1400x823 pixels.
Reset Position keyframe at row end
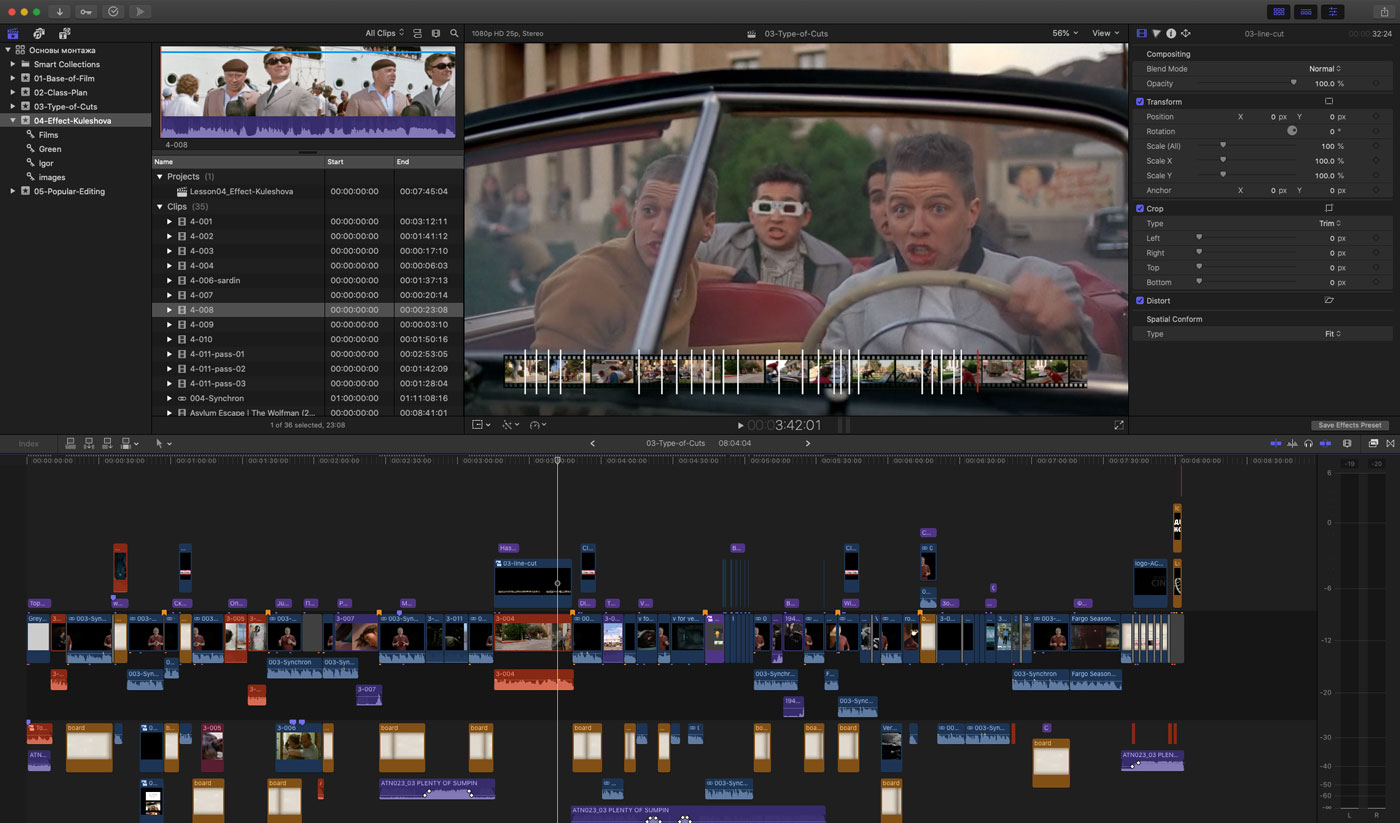click(x=1377, y=117)
